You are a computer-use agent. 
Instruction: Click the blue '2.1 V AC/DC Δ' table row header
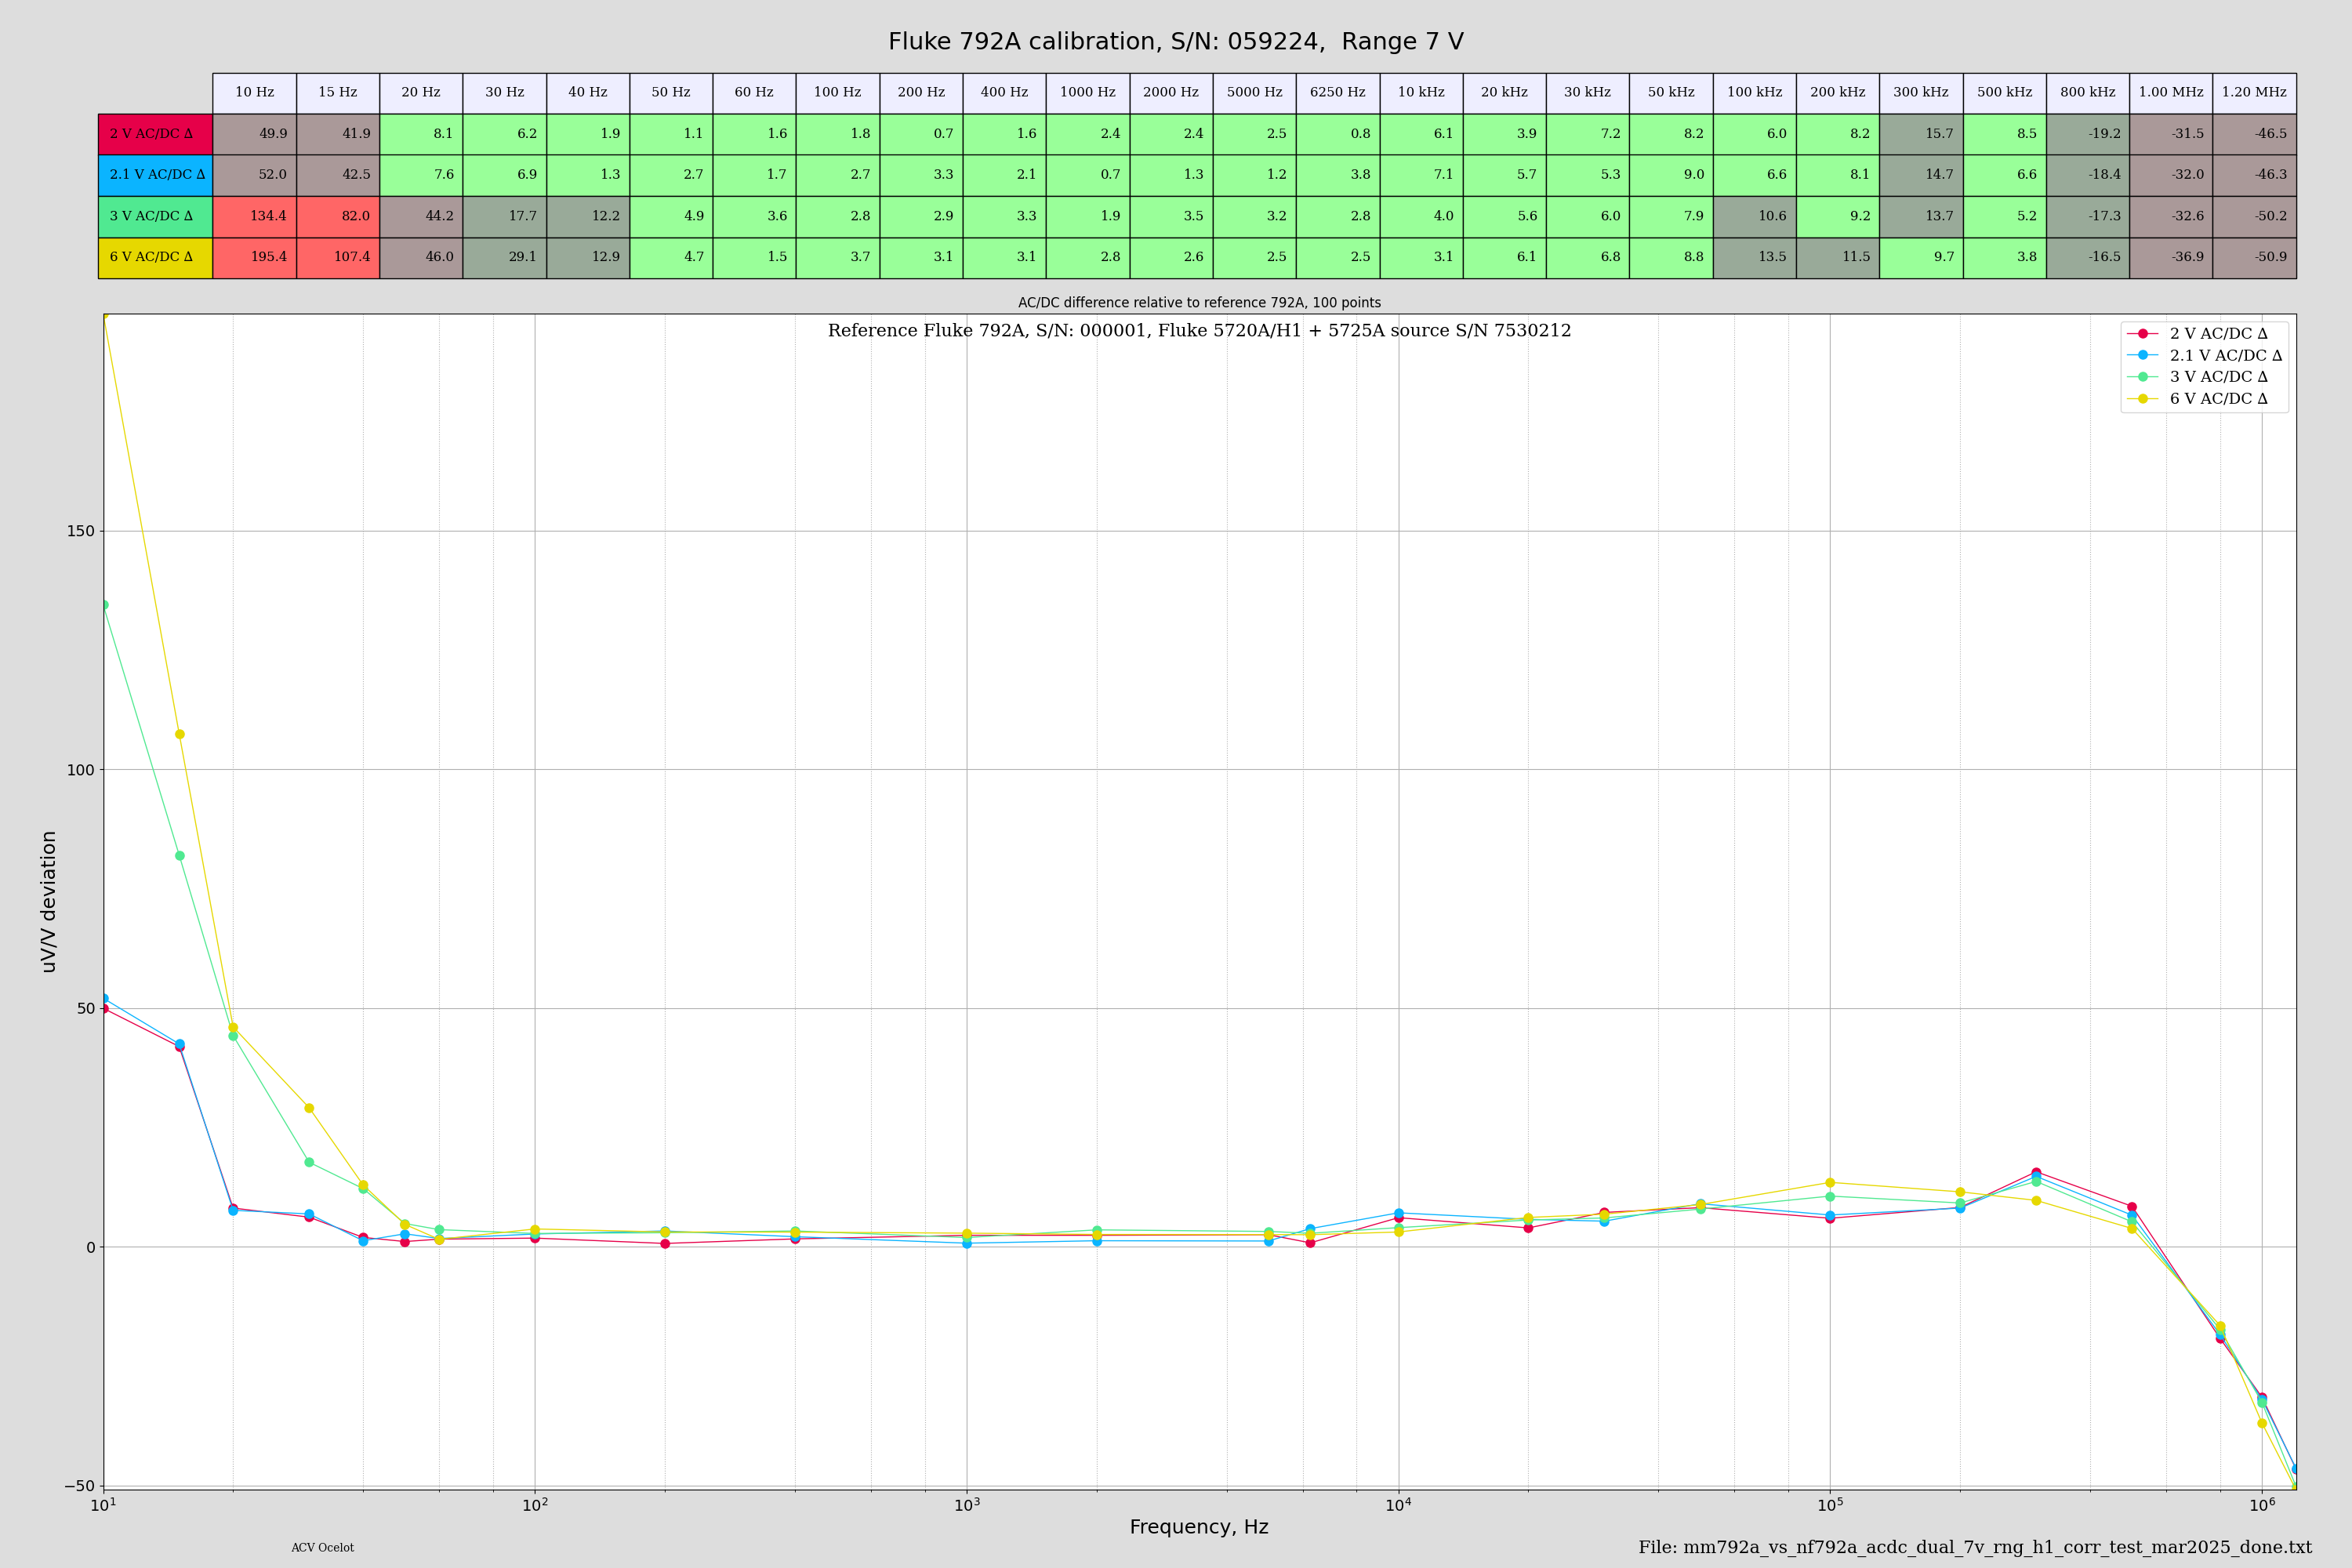click(x=155, y=175)
